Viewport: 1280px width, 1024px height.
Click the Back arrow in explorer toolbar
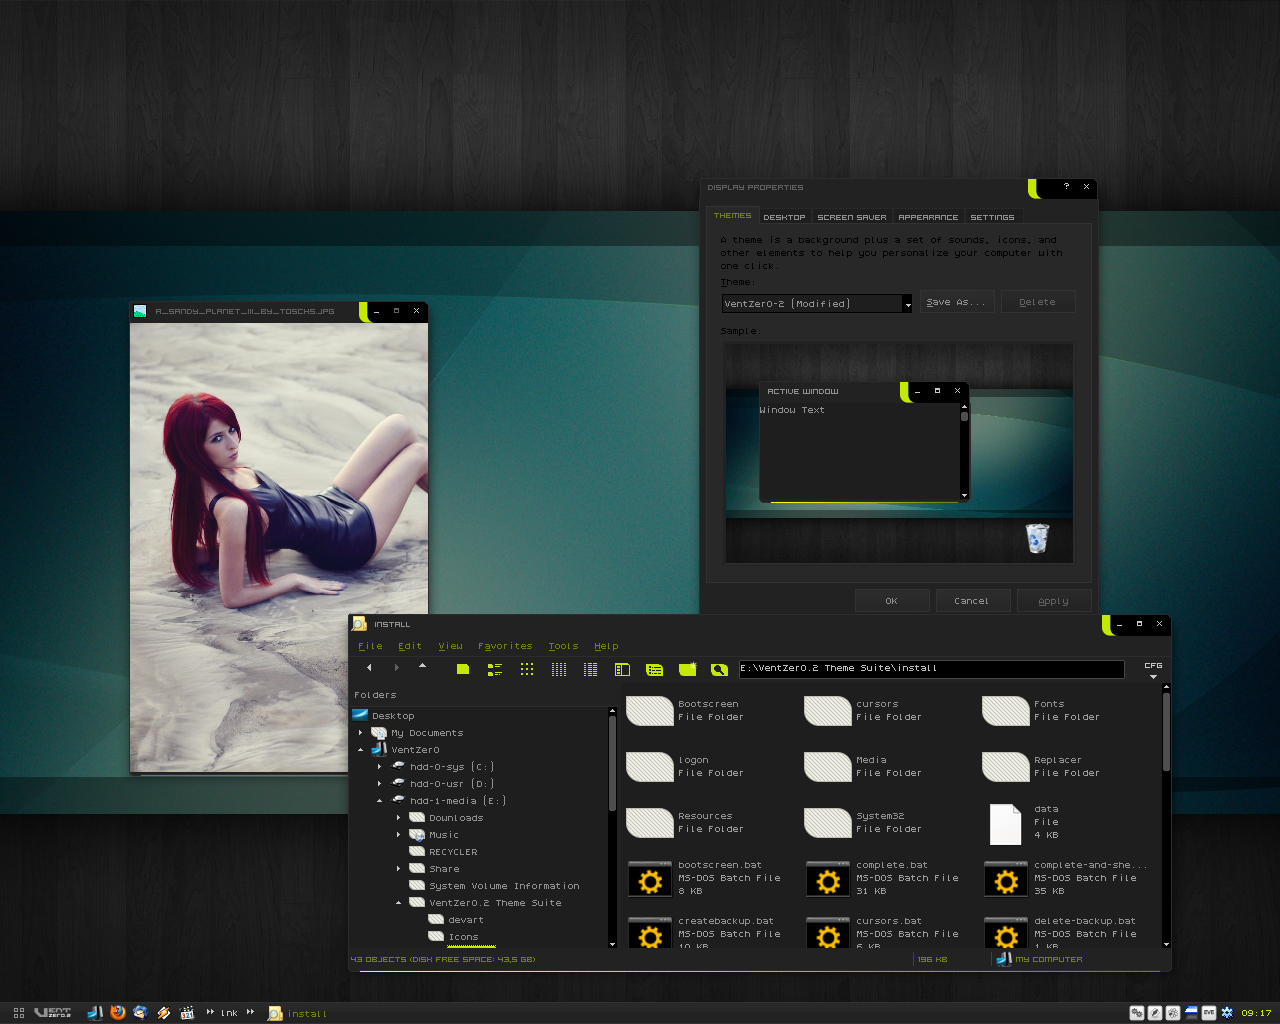(369, 668)
